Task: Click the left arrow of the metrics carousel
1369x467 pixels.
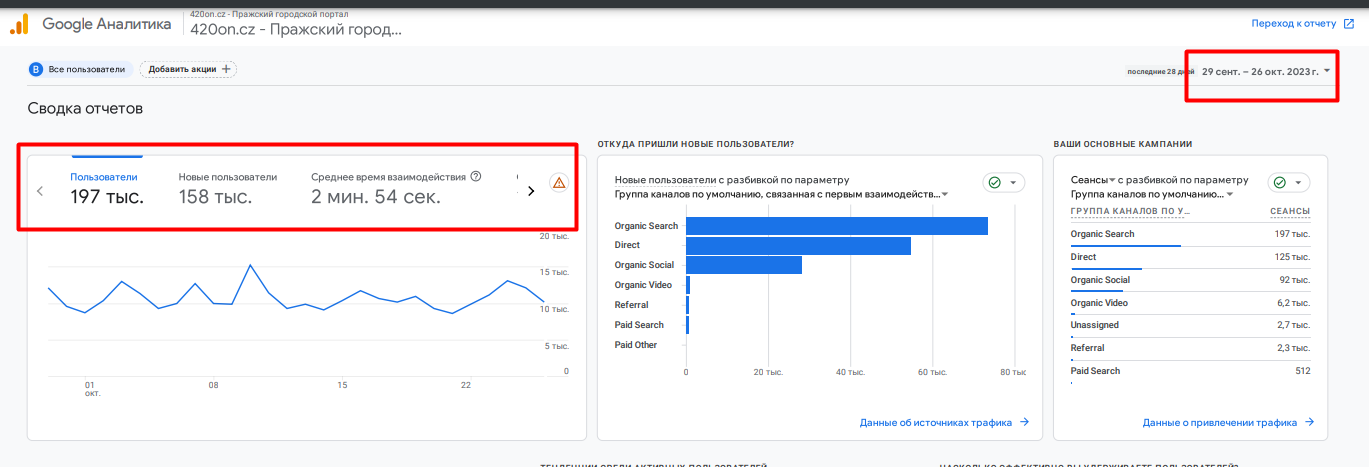Action: click(40, 190)
